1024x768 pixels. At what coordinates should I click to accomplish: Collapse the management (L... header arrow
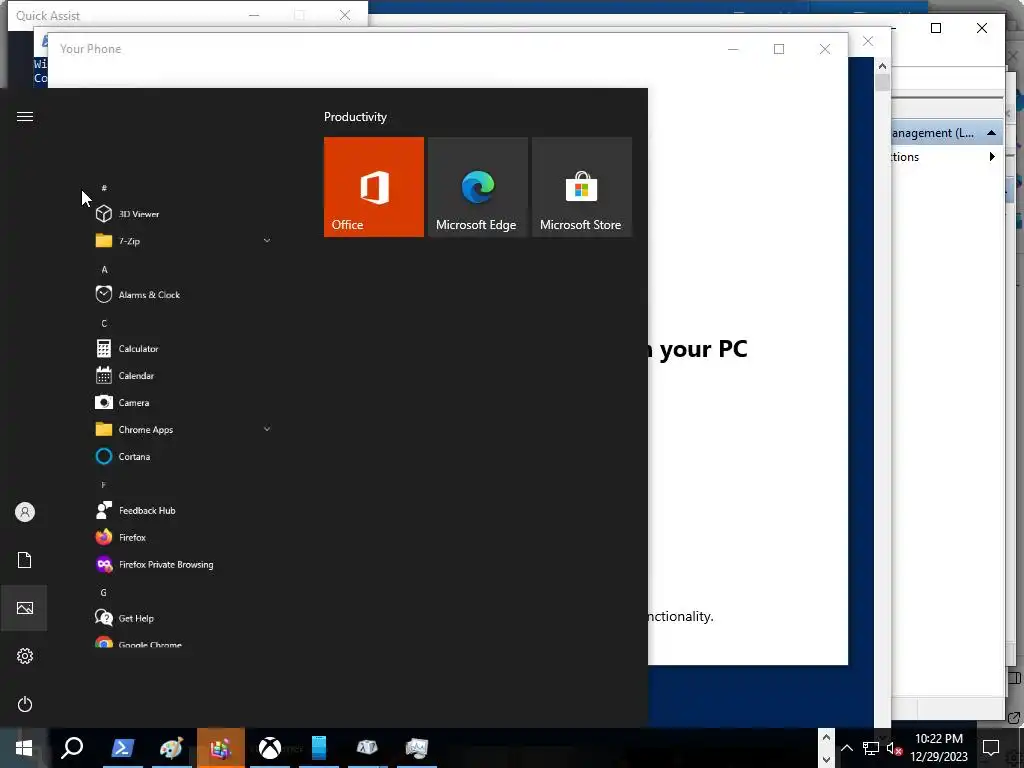991,133
